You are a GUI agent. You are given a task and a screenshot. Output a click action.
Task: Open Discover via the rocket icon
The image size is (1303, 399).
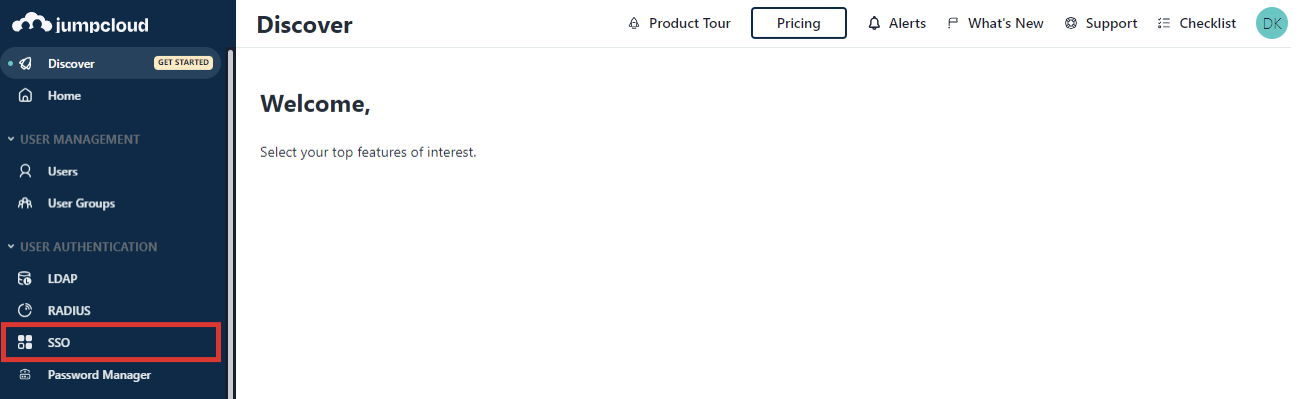(26, 63)
